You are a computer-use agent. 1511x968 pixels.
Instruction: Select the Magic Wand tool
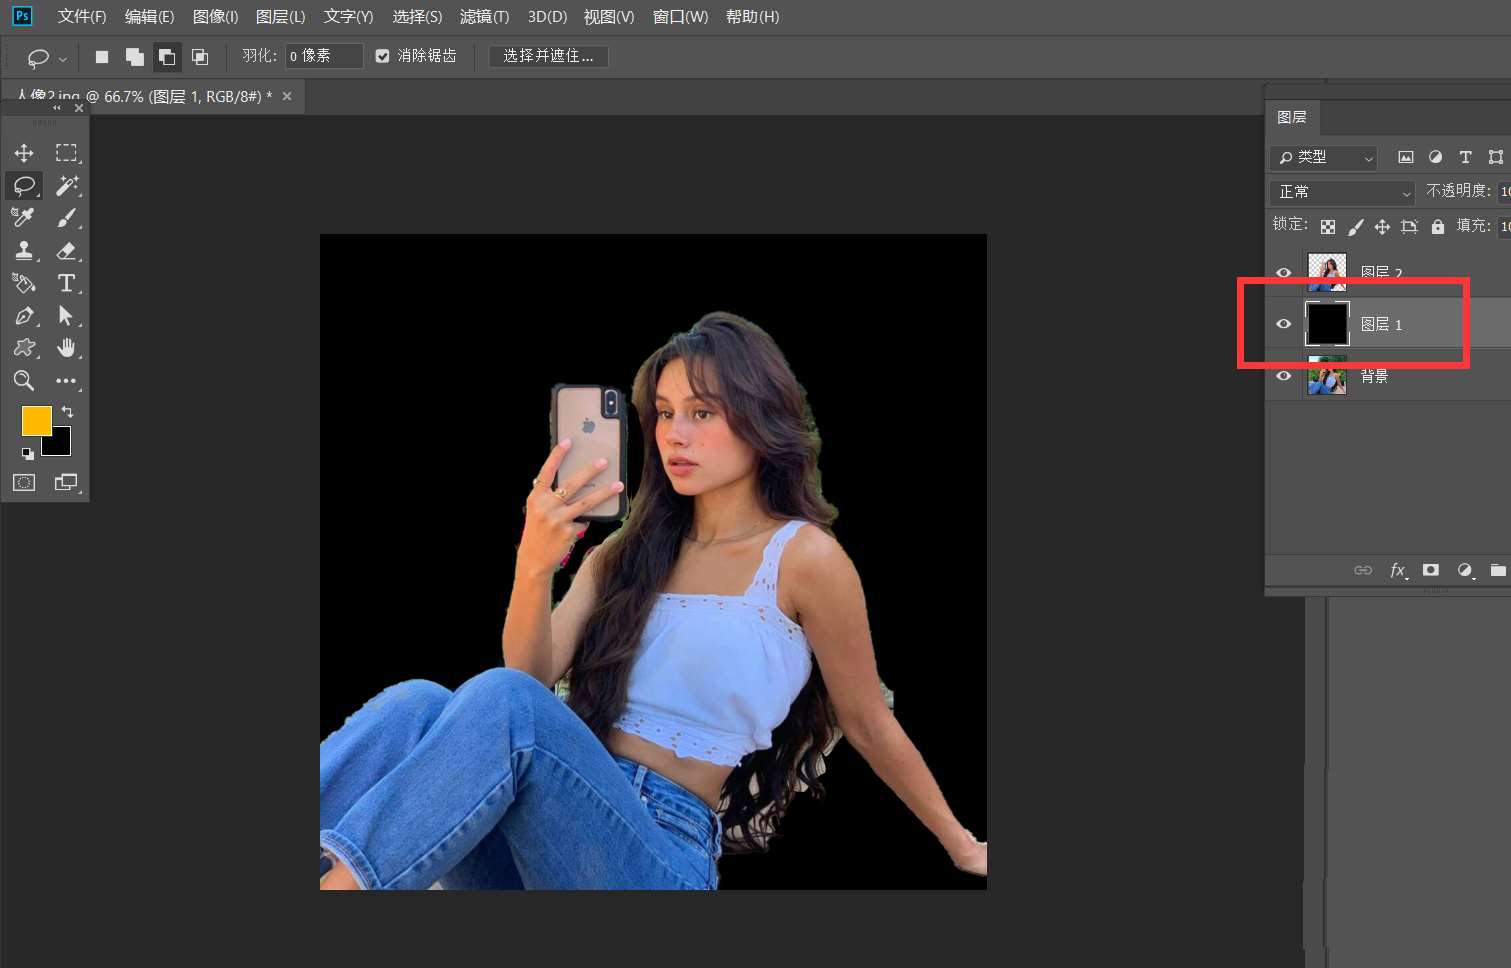click(x=67, y=185)
